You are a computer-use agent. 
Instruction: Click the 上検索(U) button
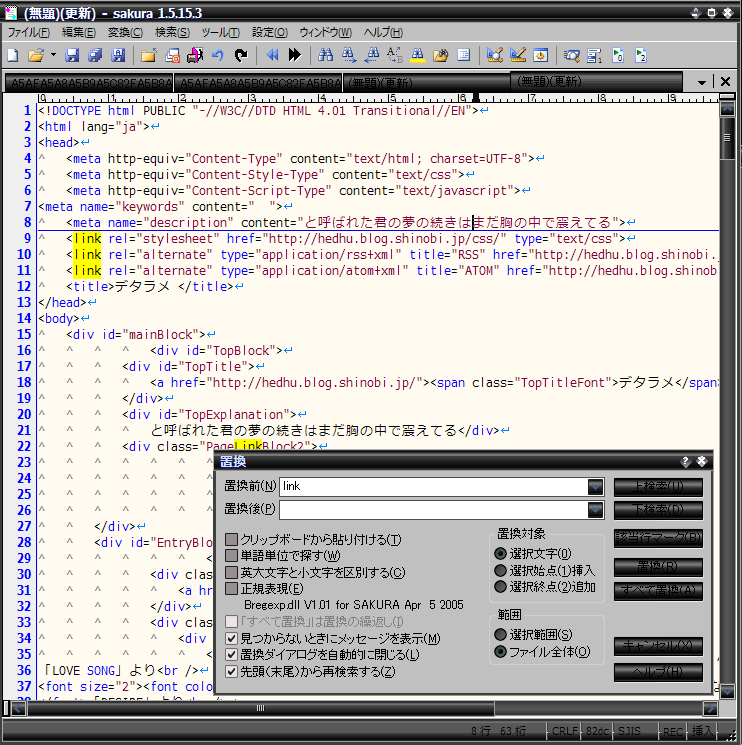click(x=658, y=487)
